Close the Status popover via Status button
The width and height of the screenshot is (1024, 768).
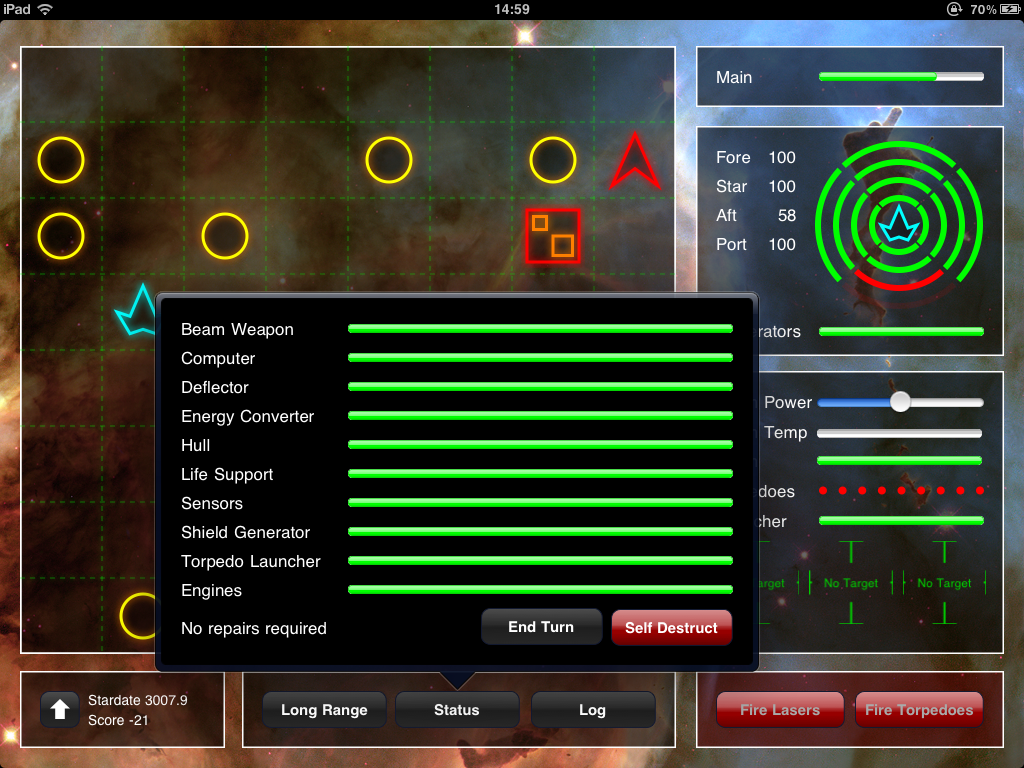click(457, 710)
